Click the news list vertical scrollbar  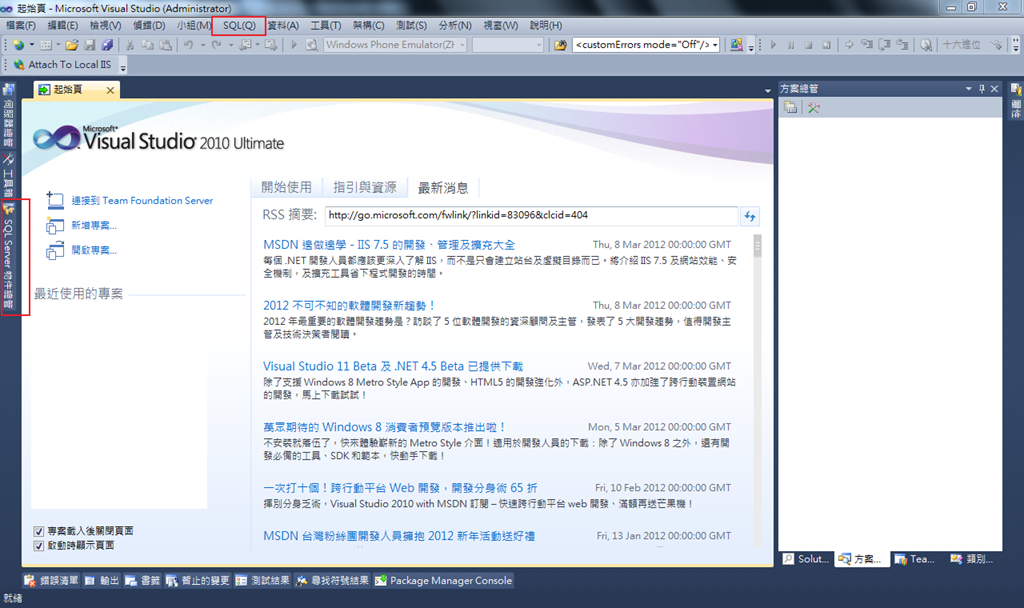(x=758, y=389)
